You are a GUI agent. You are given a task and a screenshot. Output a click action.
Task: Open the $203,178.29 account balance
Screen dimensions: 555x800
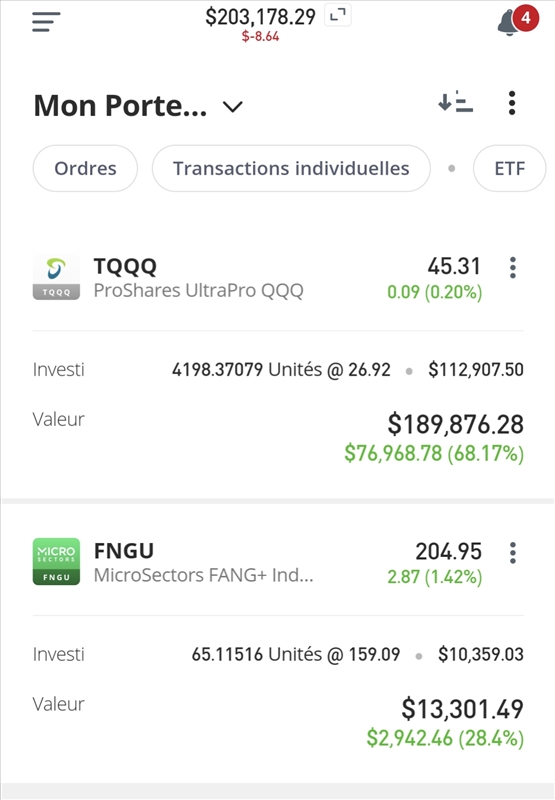(261, 17)
